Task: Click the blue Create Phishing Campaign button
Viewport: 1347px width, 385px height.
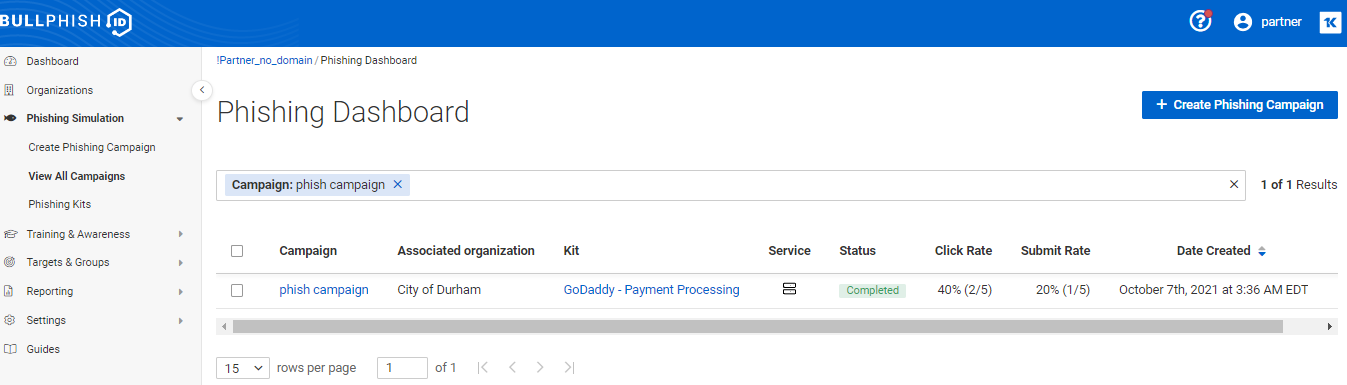Action: pyautogui.click(x=1240, y=105)
